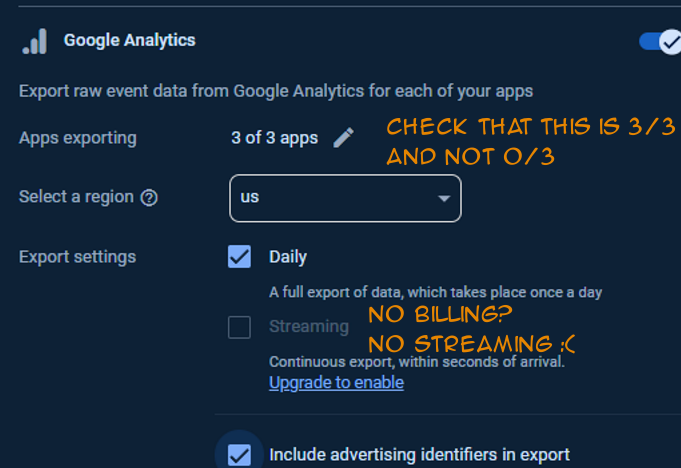681x468 pixels.
Task: Uncheck the Daily export checkbox
Action: point(239,257)
